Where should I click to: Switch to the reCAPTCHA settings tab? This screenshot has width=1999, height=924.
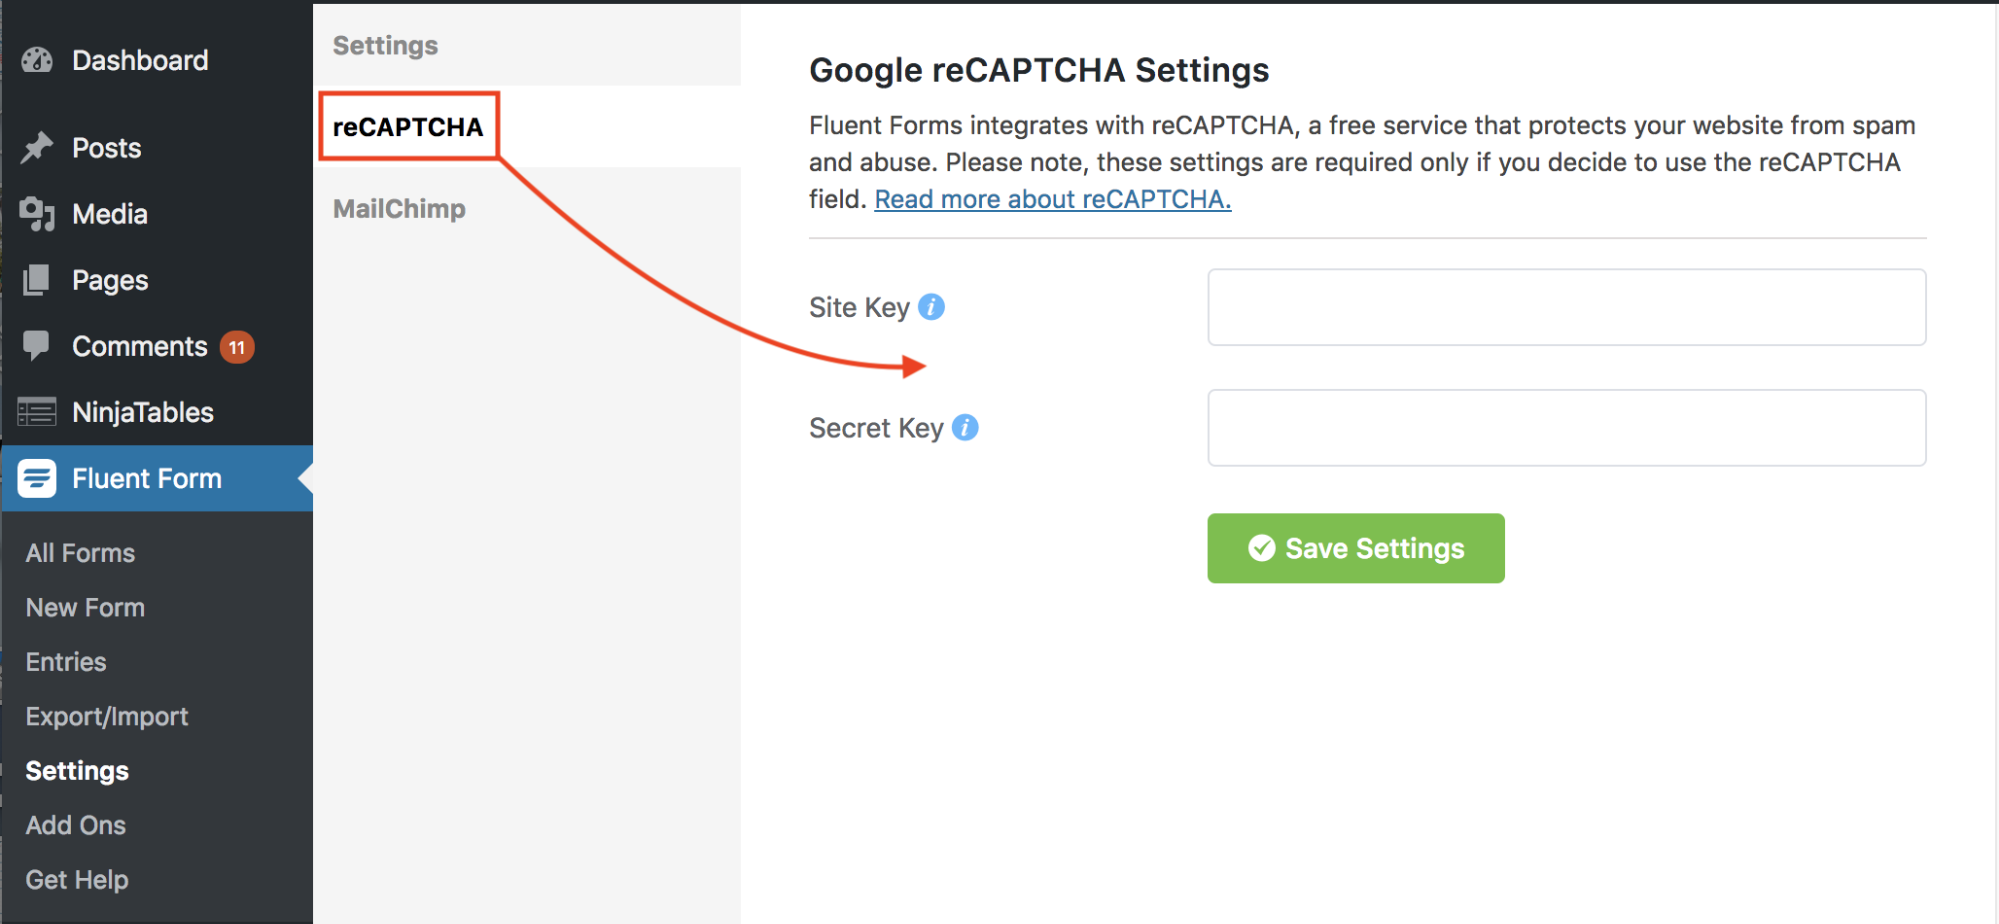tap(408, 127)
